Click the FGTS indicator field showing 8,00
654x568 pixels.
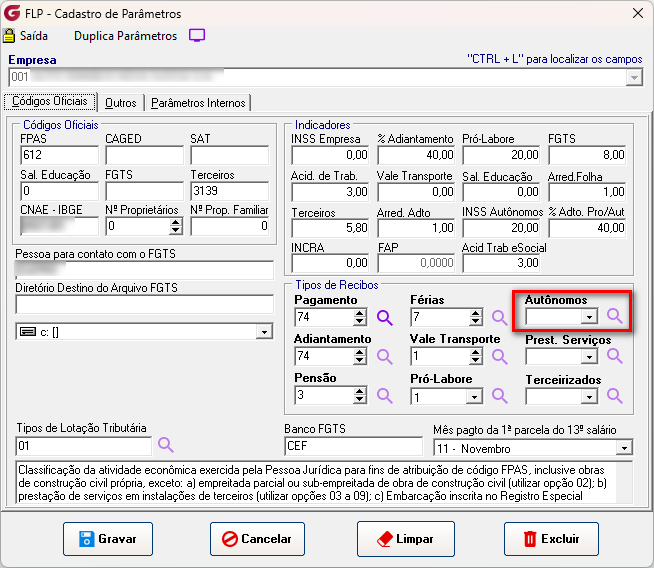587,155
